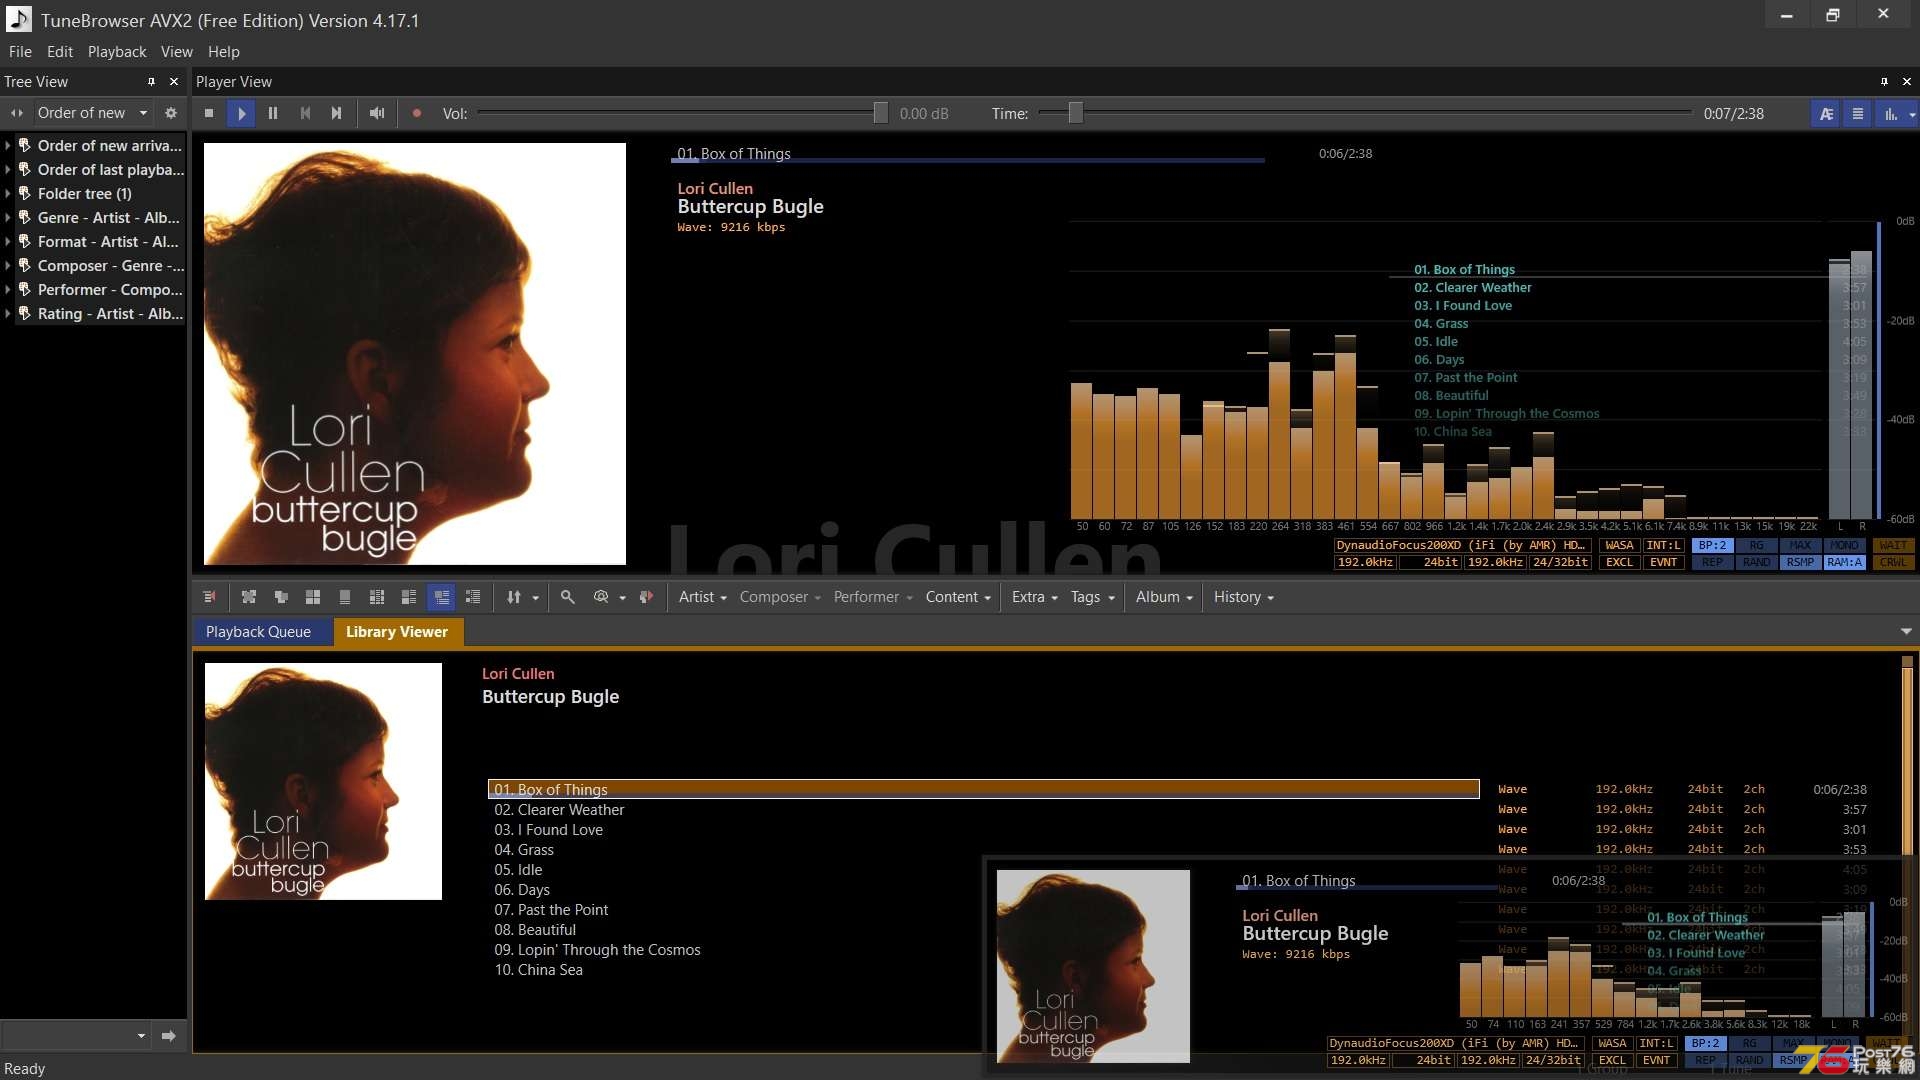1920x1080 pixels.
Task: Select the list-cover-list layout icon
Action: 377,597
